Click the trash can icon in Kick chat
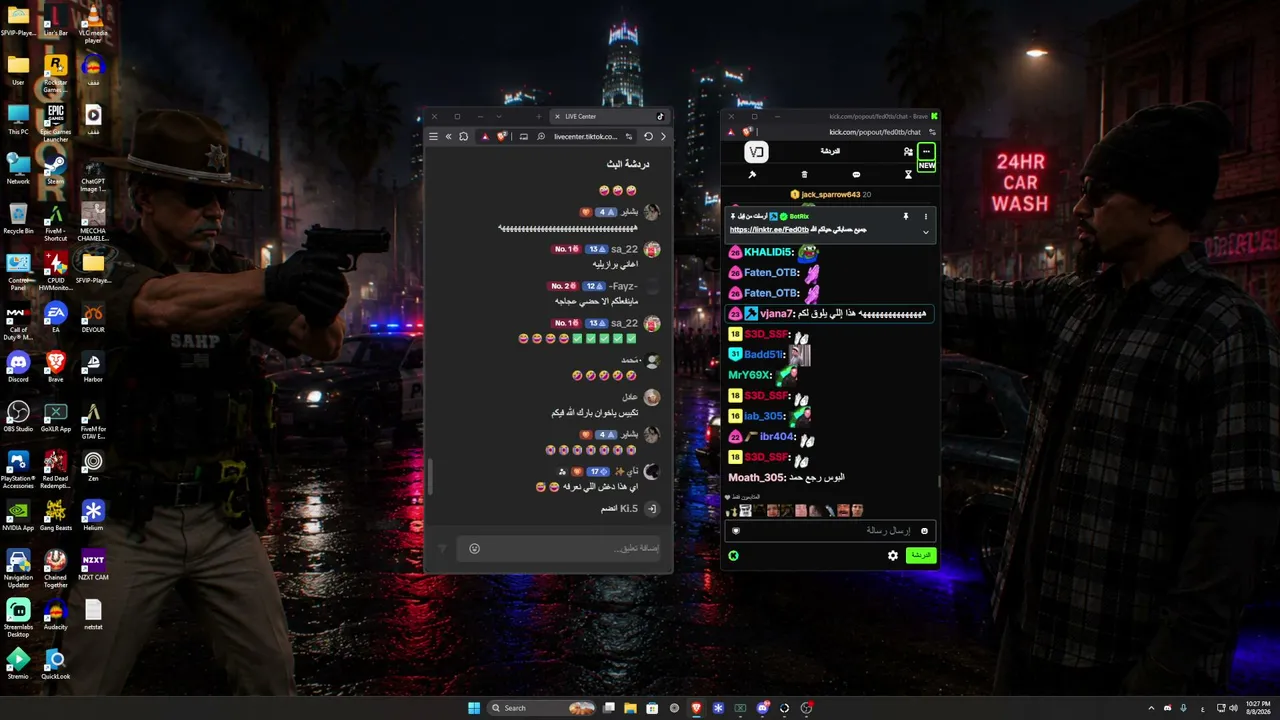Viewport: 1280px width, 720px height. (804, 175)
